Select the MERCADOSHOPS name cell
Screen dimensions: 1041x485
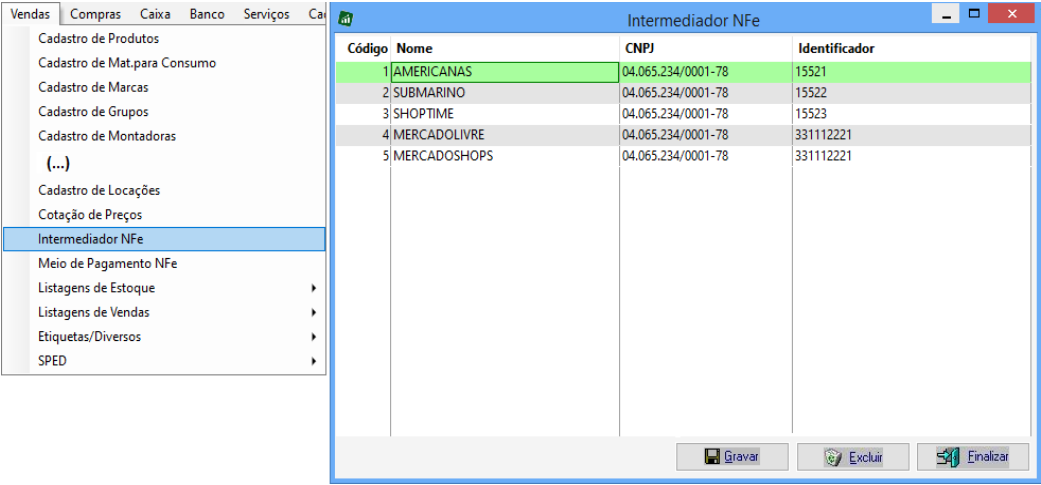pyautogui.click(x=505, y=157)
